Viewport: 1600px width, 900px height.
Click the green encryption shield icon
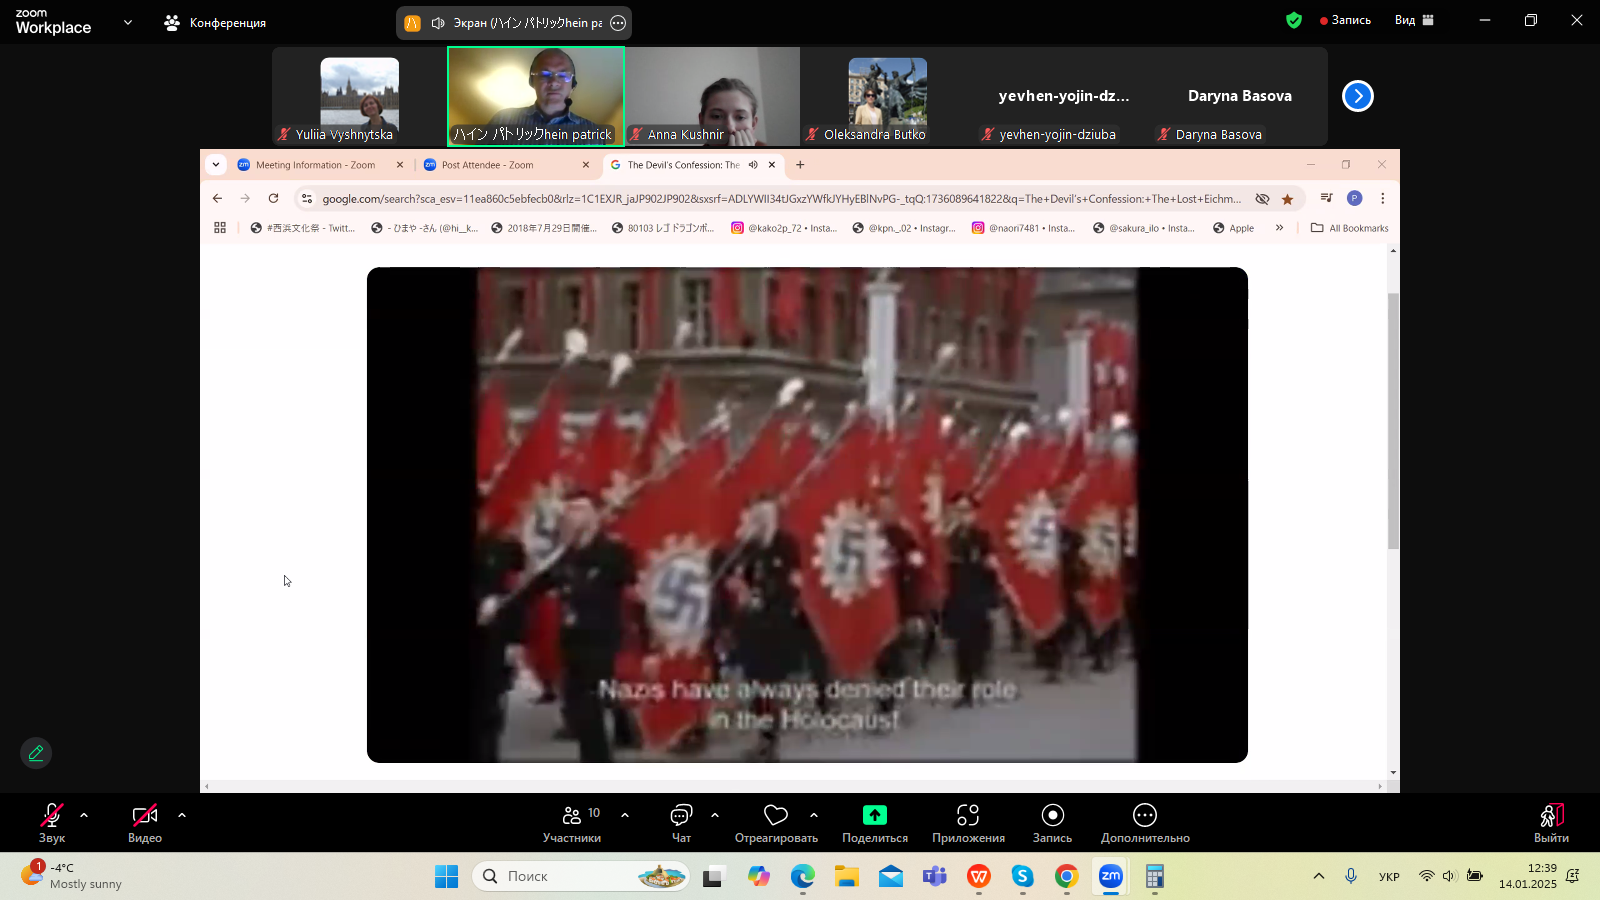(x=1294, y=20)
